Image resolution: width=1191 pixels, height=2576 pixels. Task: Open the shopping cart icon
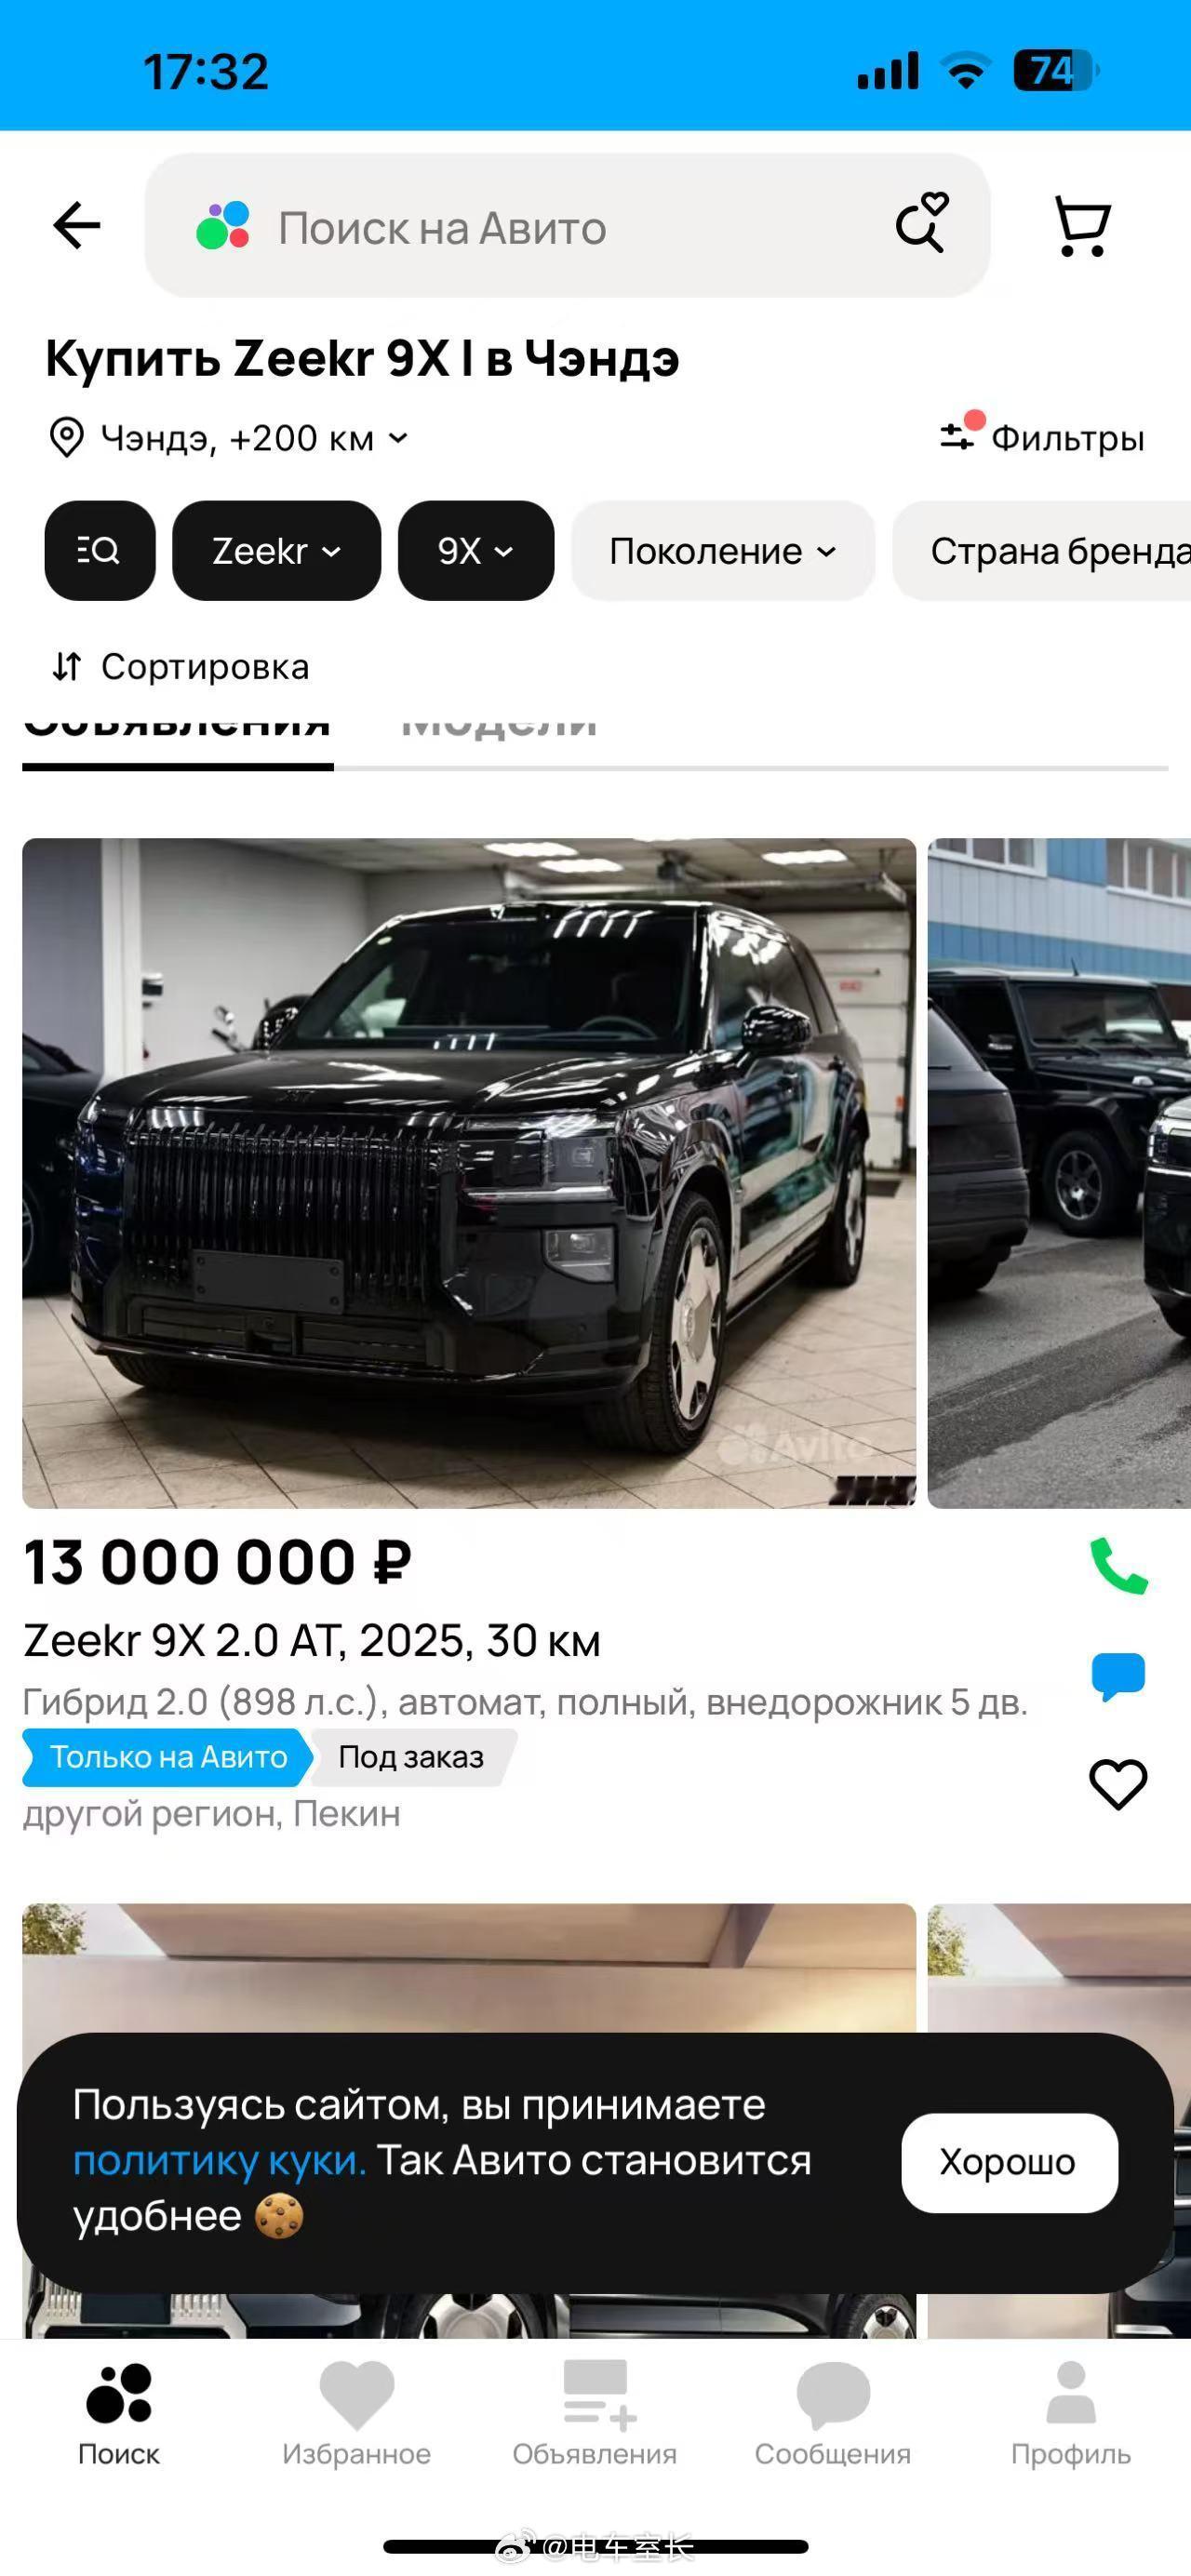click(1083, 226)
